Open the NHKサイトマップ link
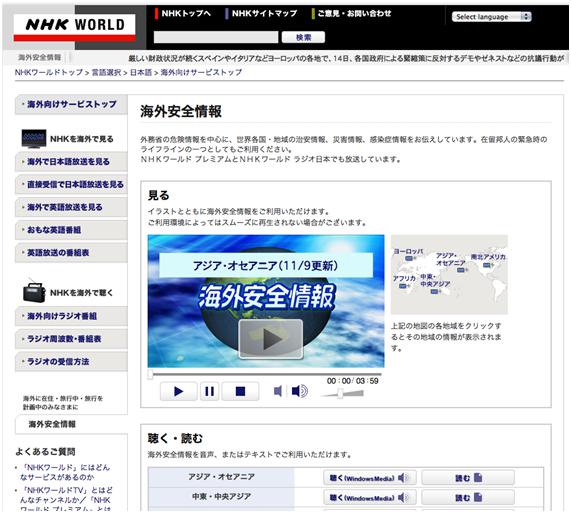 click(x=264, y=13)
